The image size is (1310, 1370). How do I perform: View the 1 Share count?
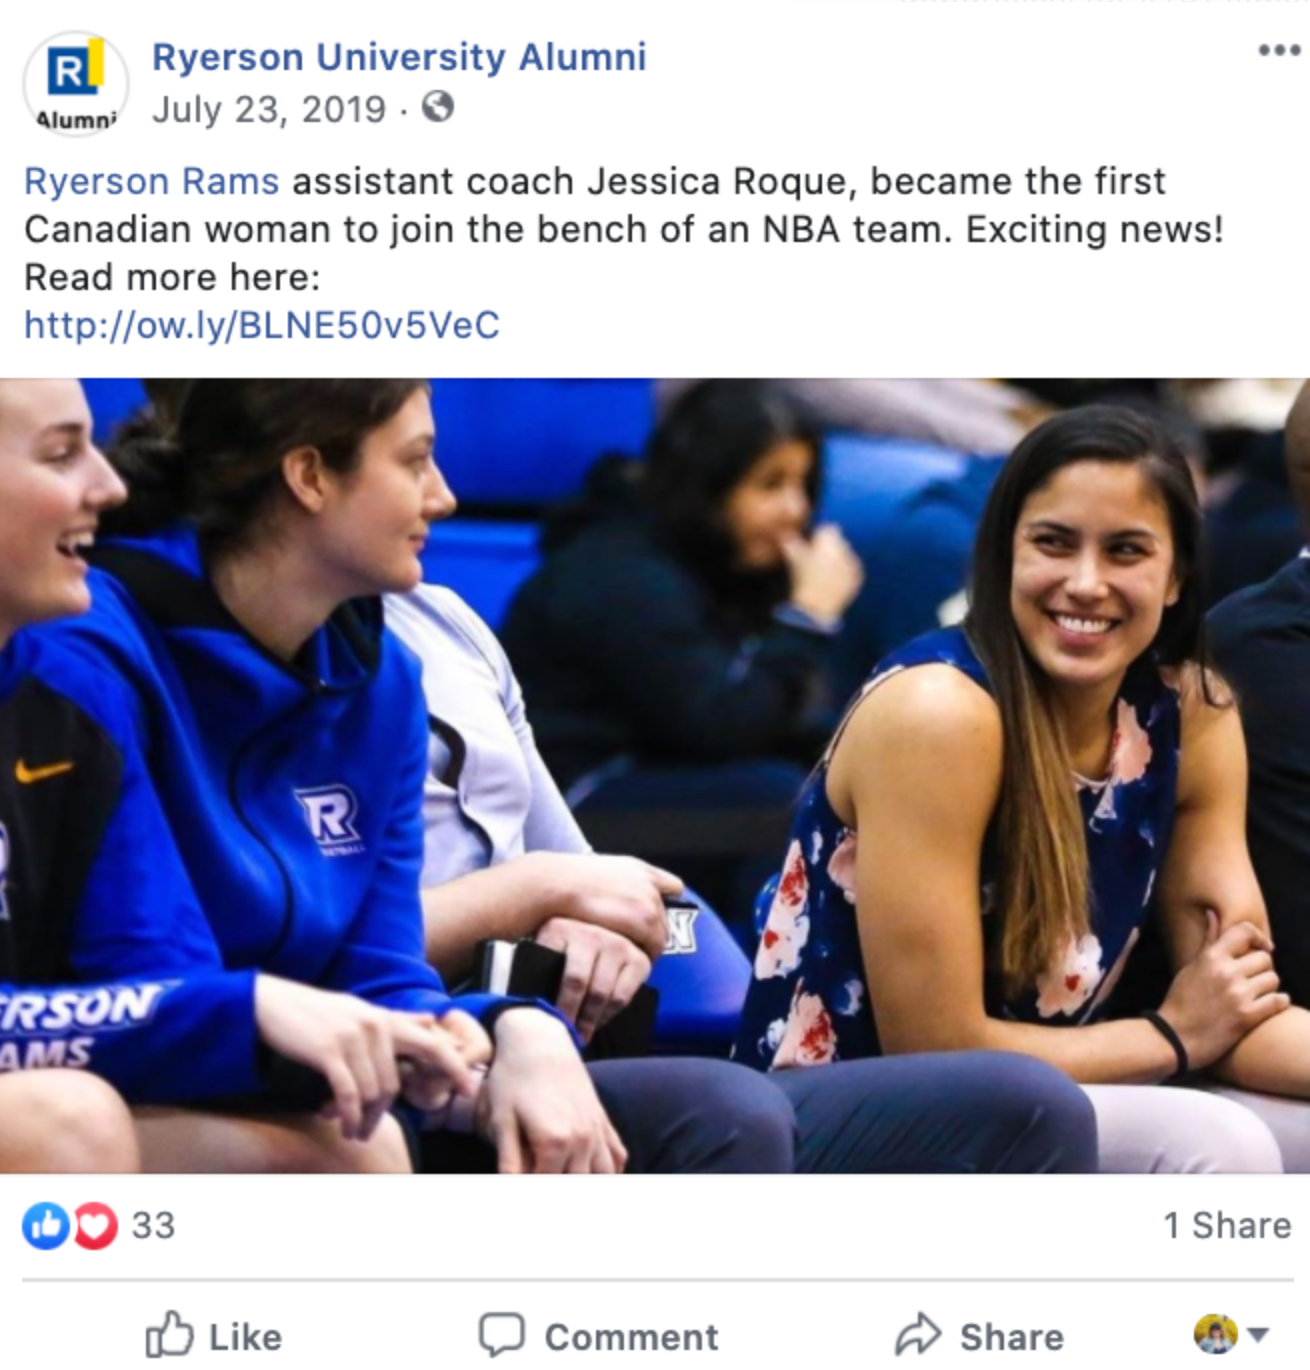tap(1227, 1225)
